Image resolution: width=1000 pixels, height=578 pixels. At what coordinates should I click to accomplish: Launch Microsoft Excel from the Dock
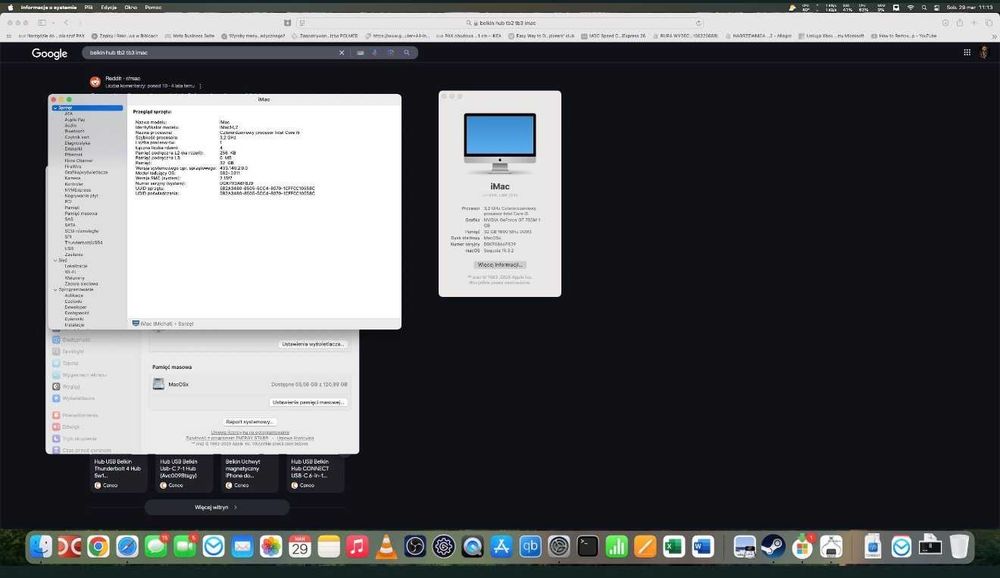coord(673,547)
